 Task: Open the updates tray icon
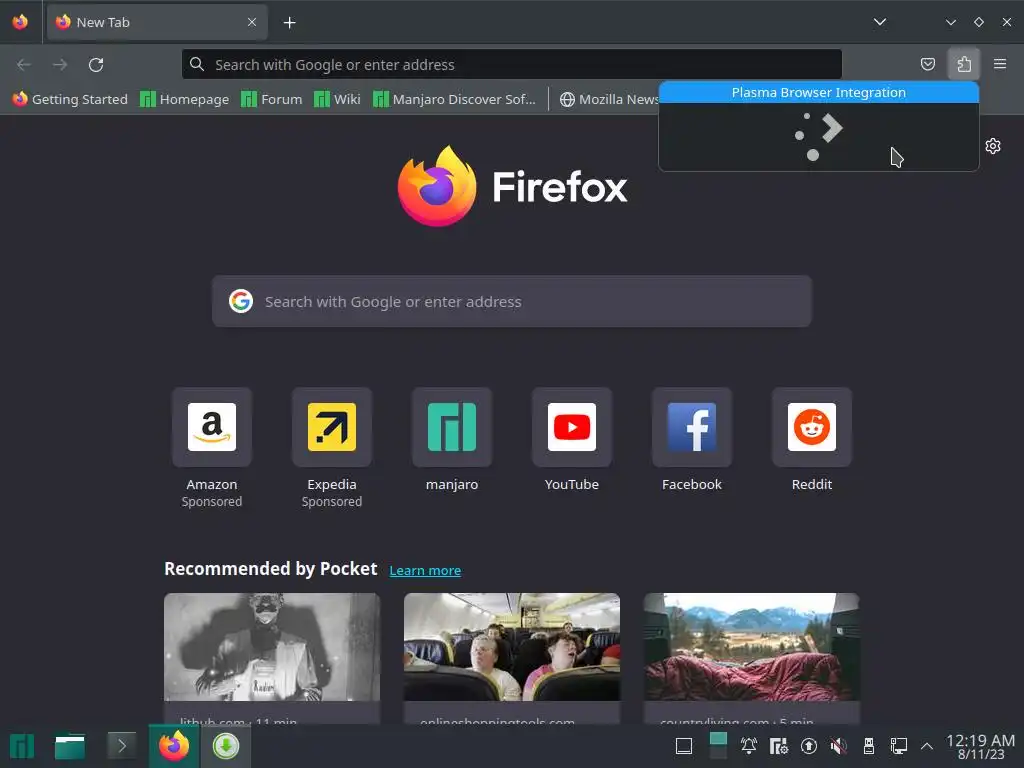pyautogui.click(x=808, y=746)
